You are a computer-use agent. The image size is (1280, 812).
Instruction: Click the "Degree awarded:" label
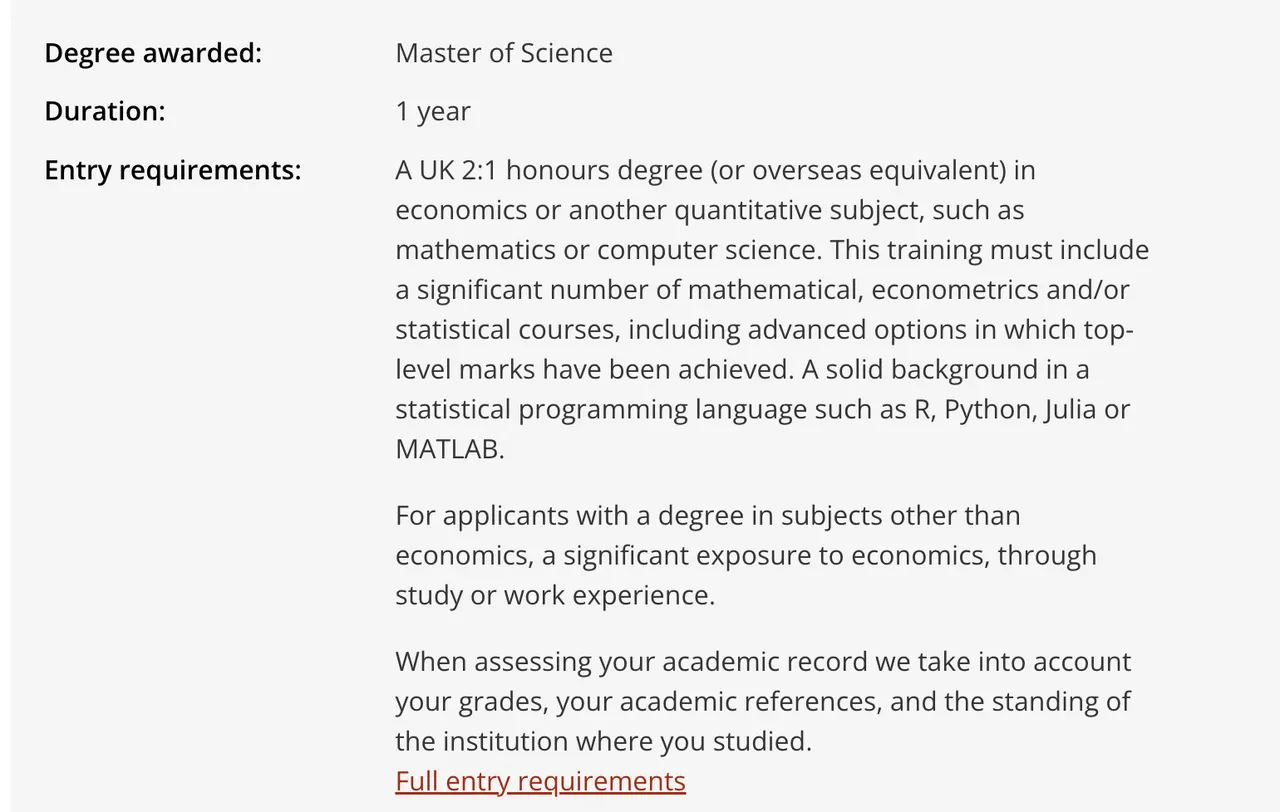click(x=153, y=53)
